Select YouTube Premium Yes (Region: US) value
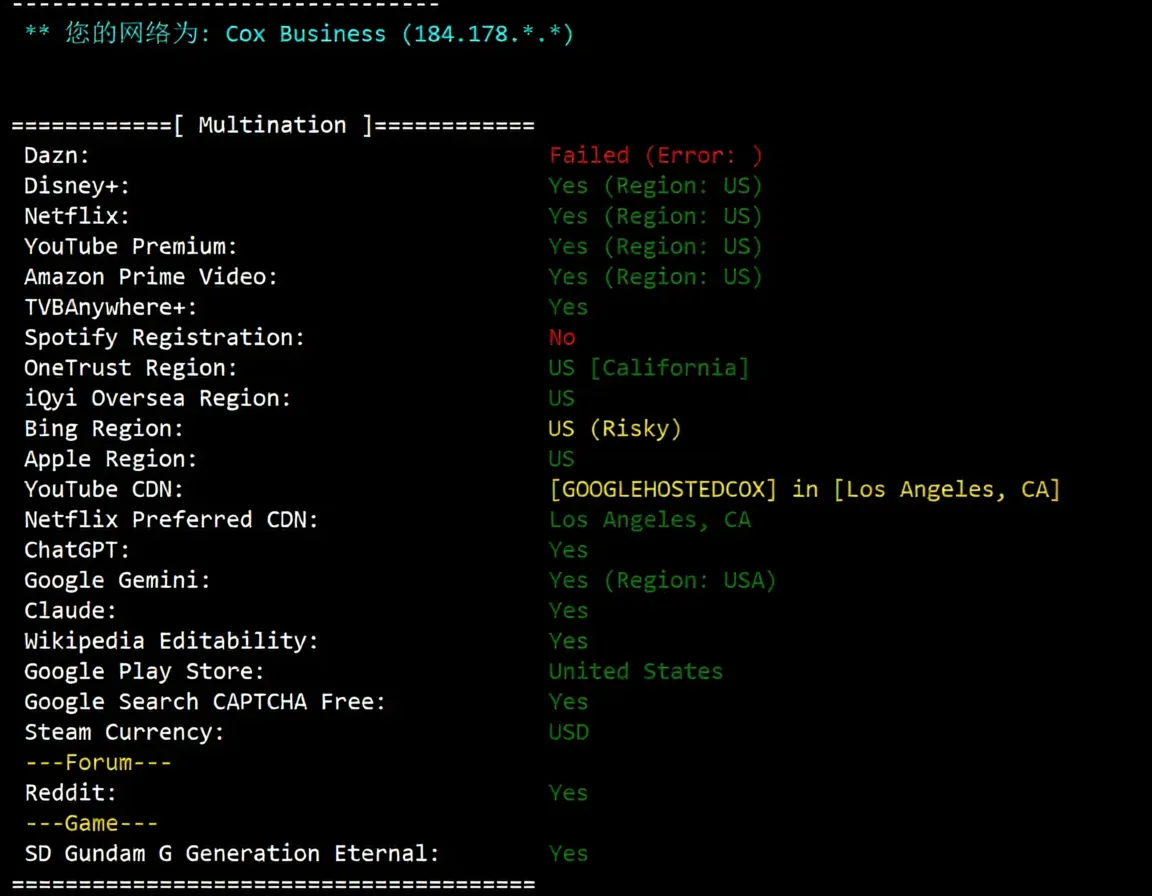Screen dimensions: 1152x896 [655, 247]
